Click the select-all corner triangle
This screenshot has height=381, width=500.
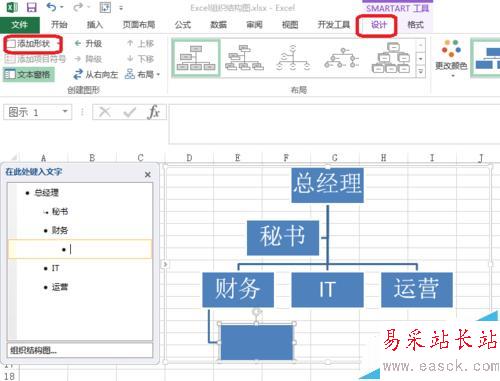click(x=13, y=157)
